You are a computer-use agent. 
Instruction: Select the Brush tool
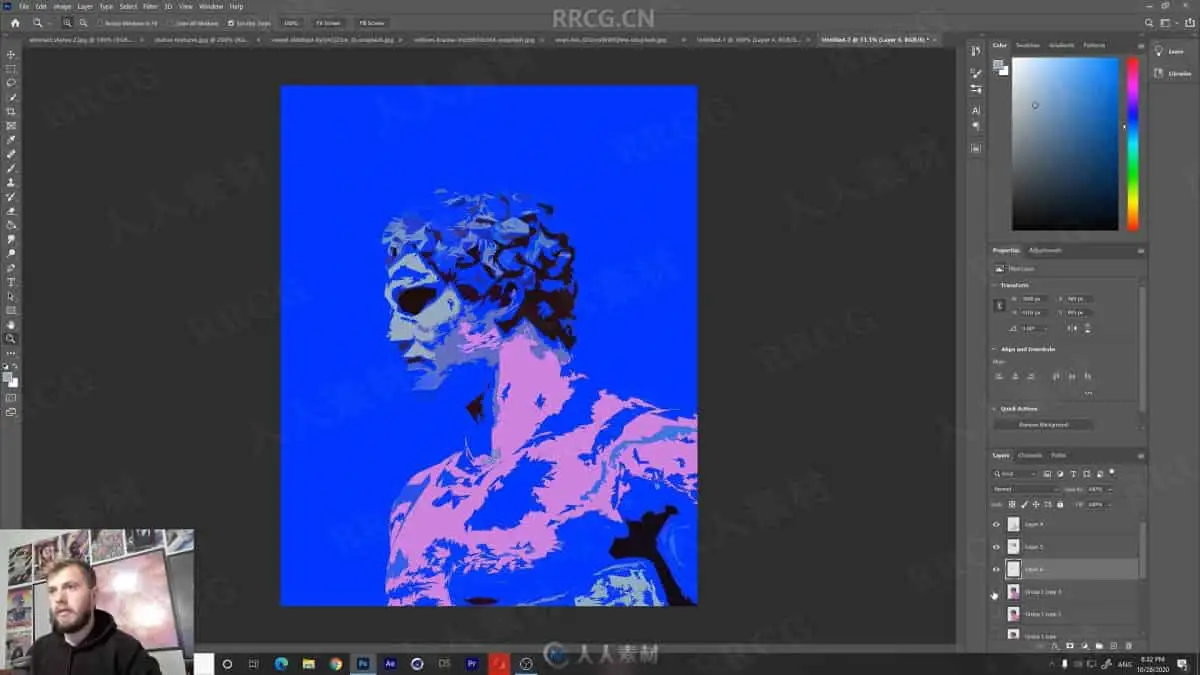pos(11,169)
